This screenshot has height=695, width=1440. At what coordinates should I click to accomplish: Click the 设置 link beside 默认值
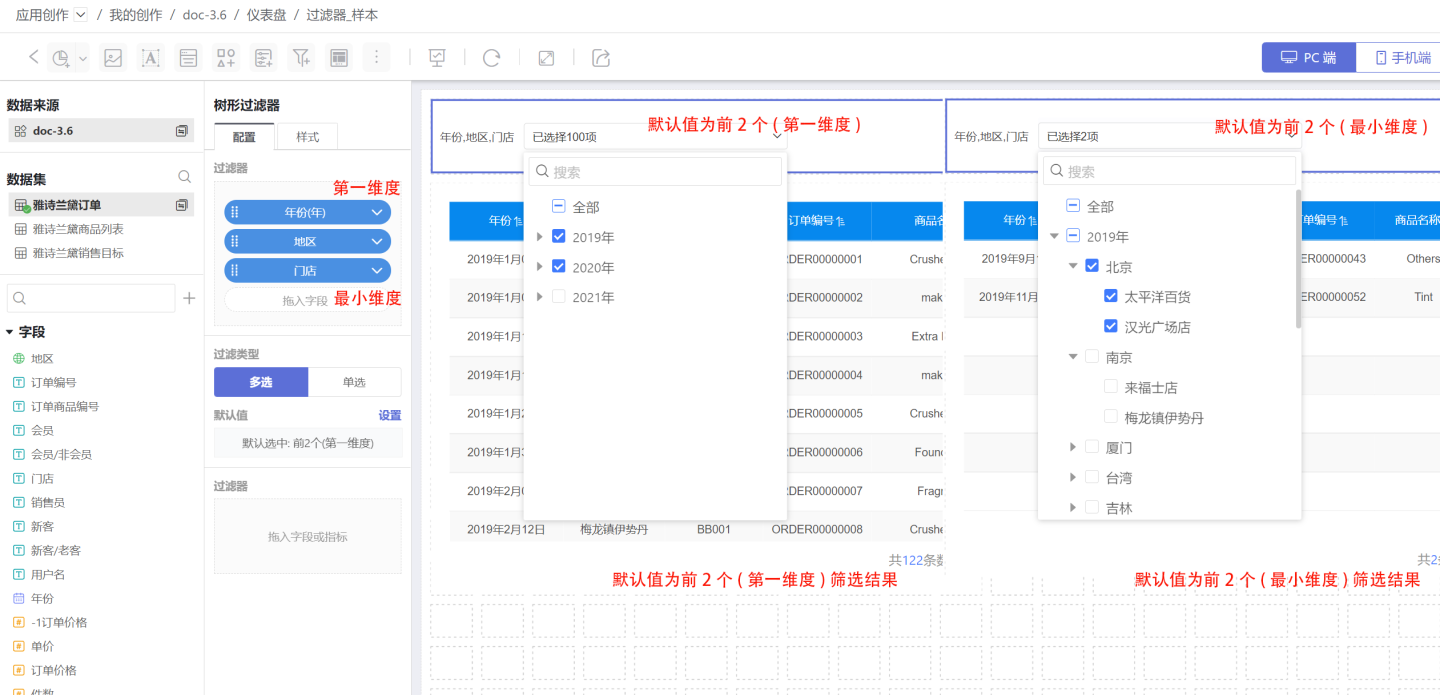point(389,415)
